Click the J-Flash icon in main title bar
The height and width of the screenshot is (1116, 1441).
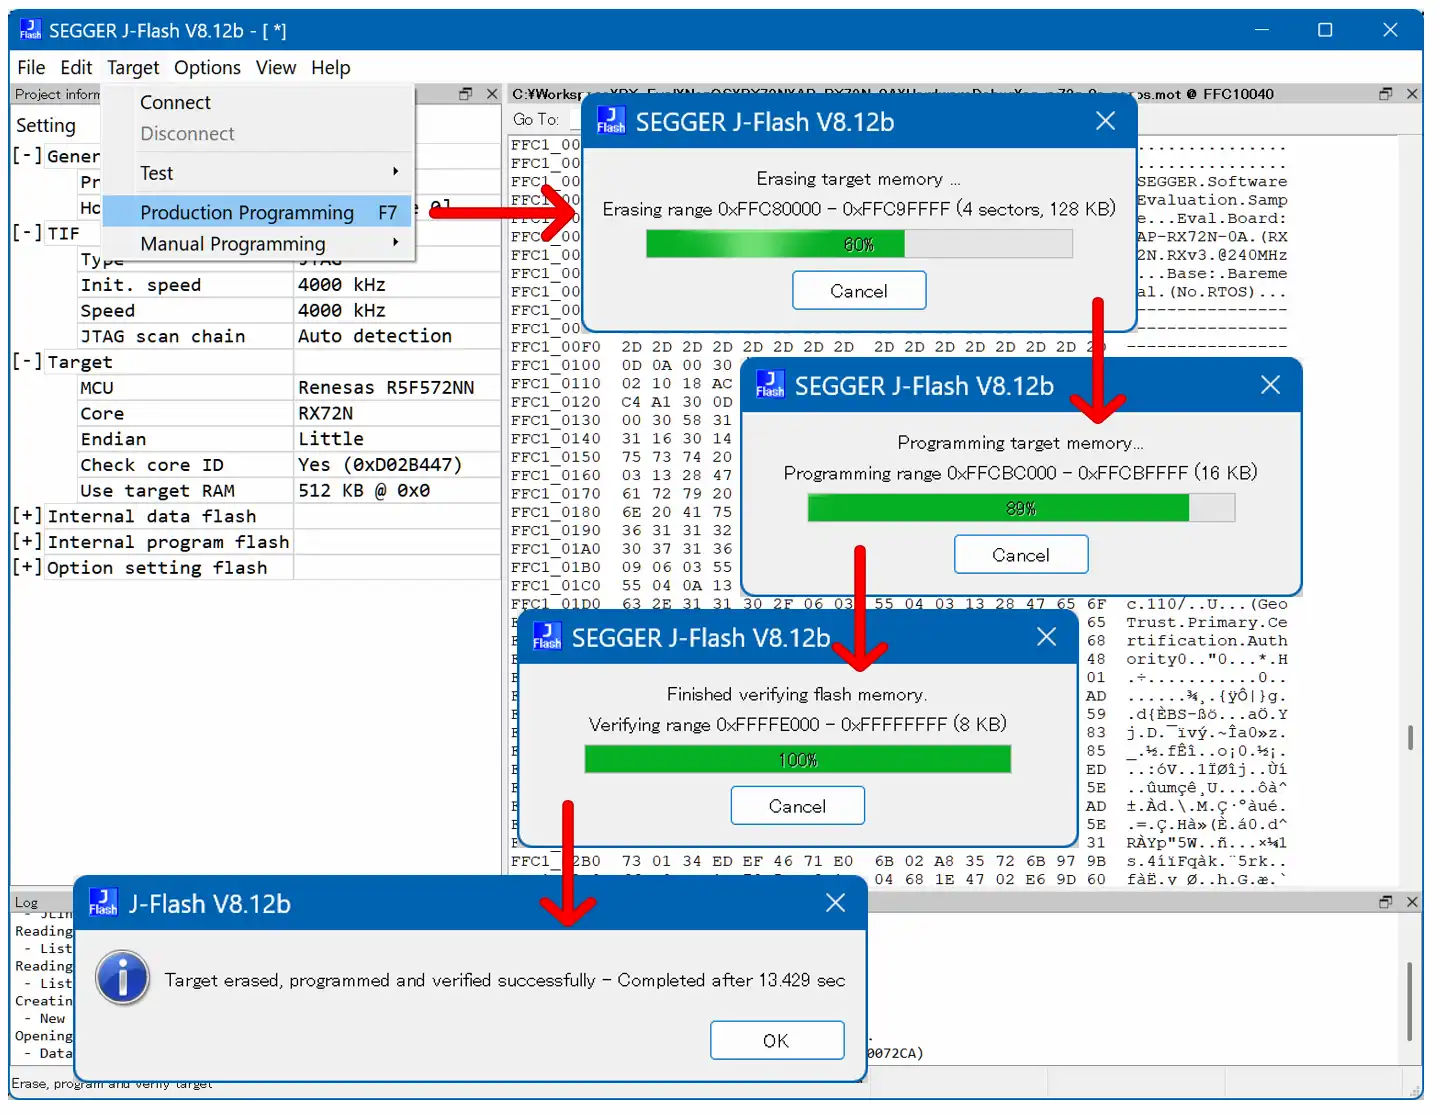coord(31,30)
